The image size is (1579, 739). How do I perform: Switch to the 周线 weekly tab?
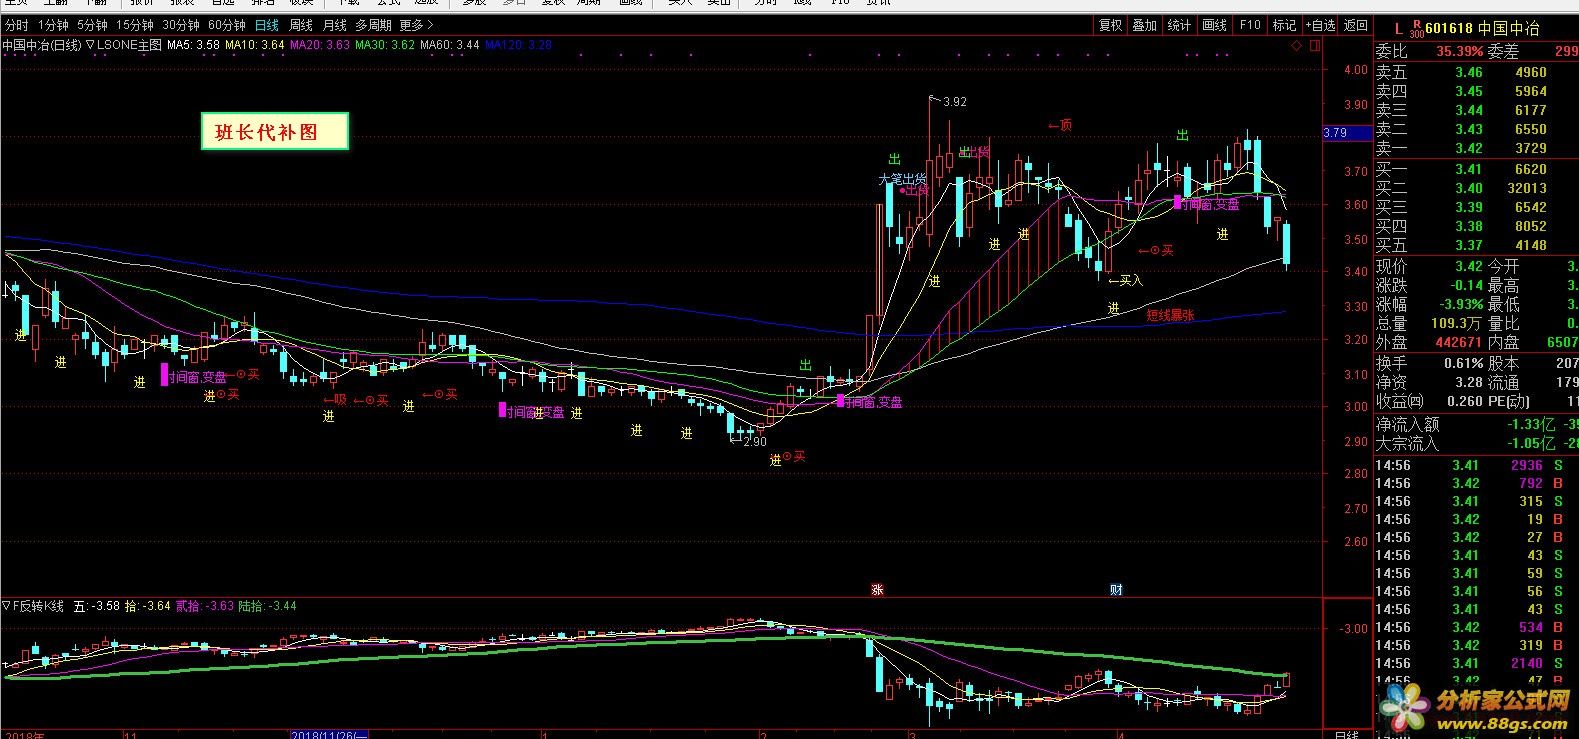click(x=300, y=25)
